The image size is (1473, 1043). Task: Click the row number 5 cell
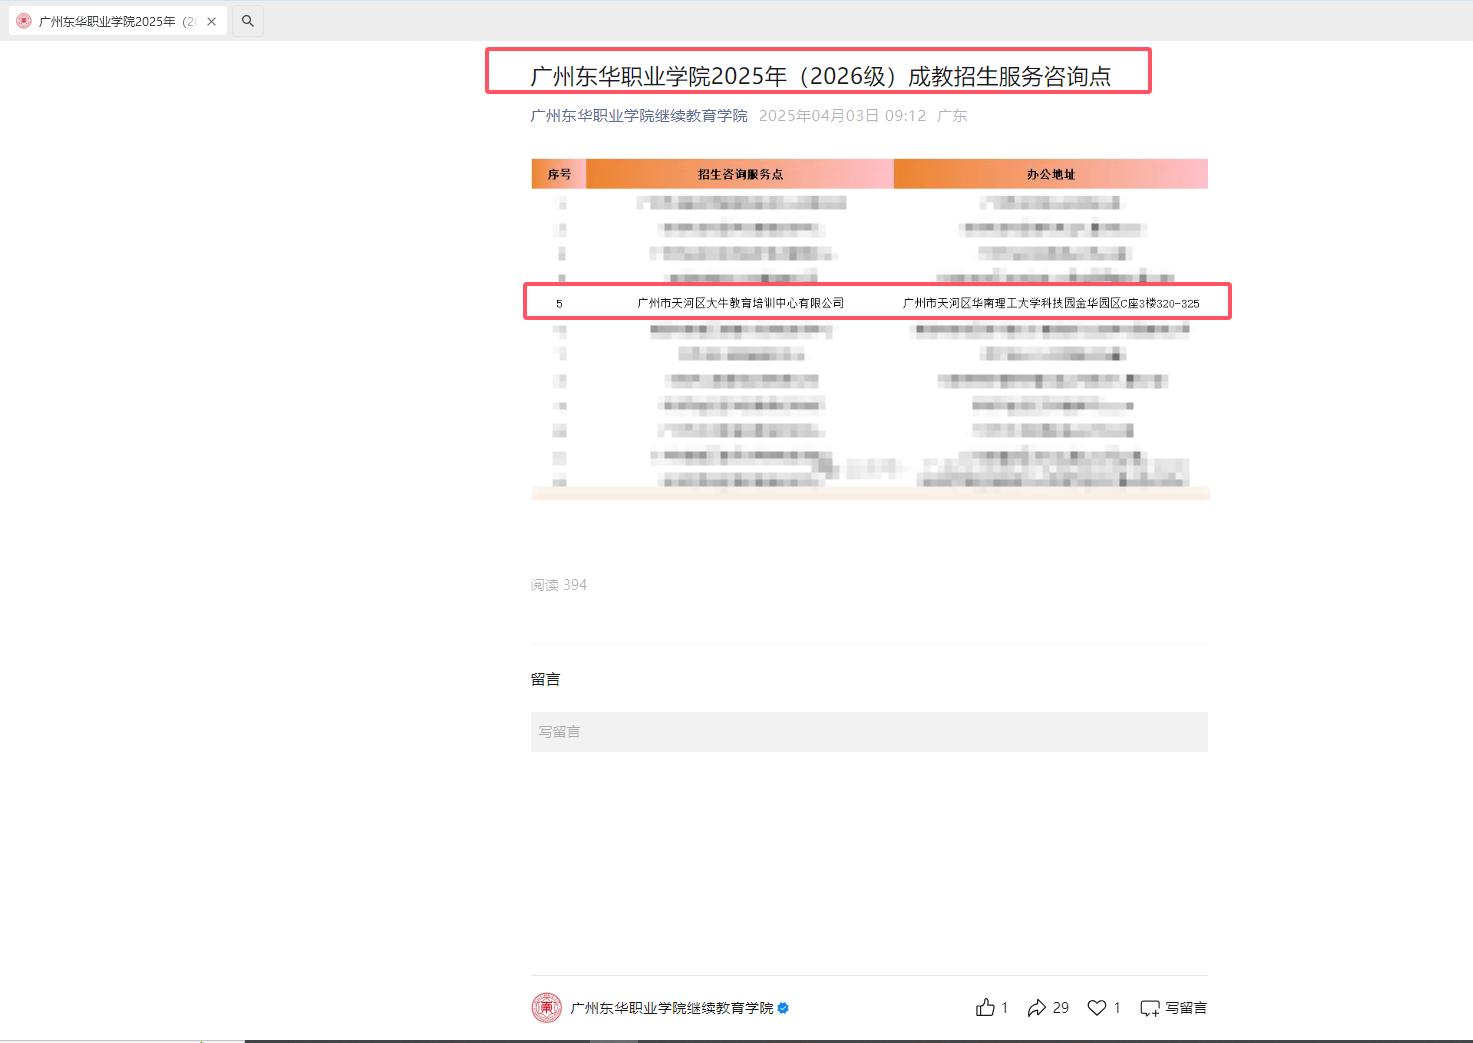point(559,303)
